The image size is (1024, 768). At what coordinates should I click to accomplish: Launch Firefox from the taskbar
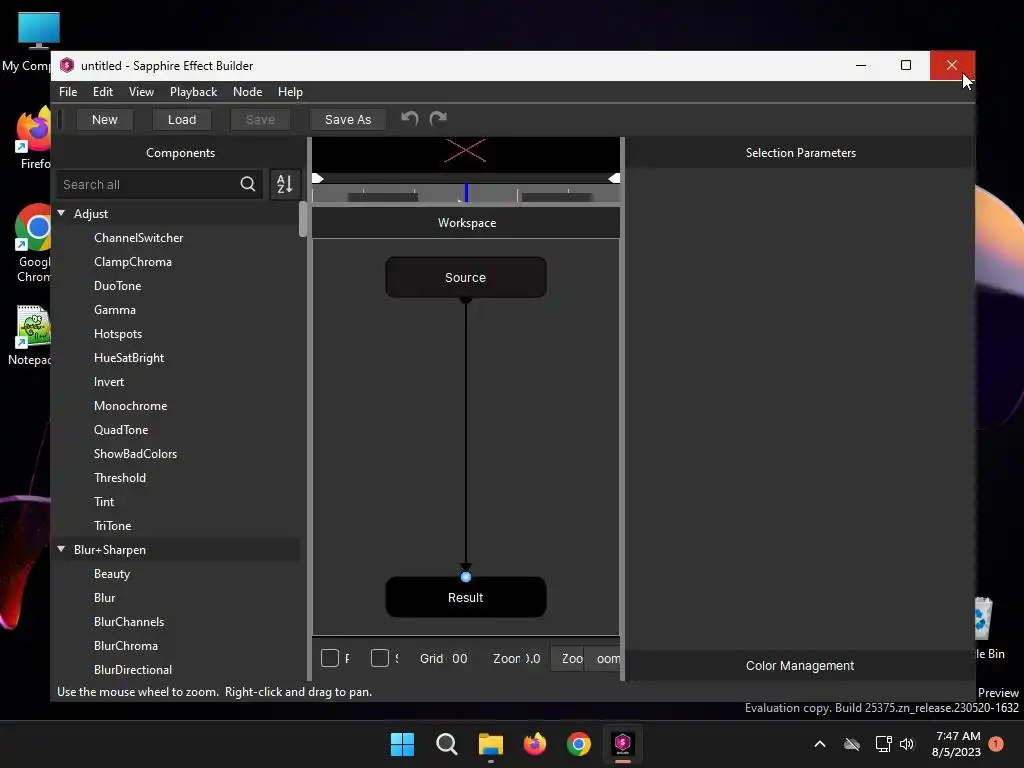pyautogui.click(x=535, y=744)
